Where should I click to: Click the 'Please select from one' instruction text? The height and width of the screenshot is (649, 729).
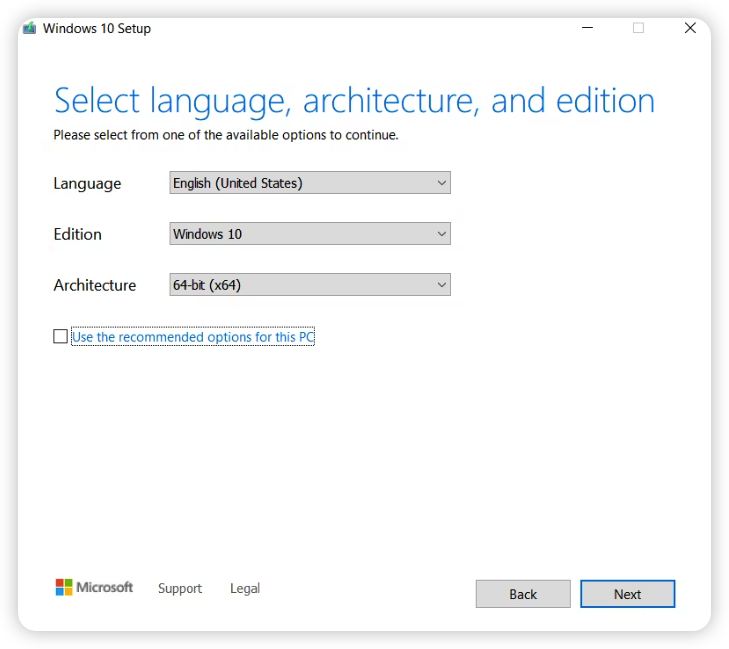point(226,135)
